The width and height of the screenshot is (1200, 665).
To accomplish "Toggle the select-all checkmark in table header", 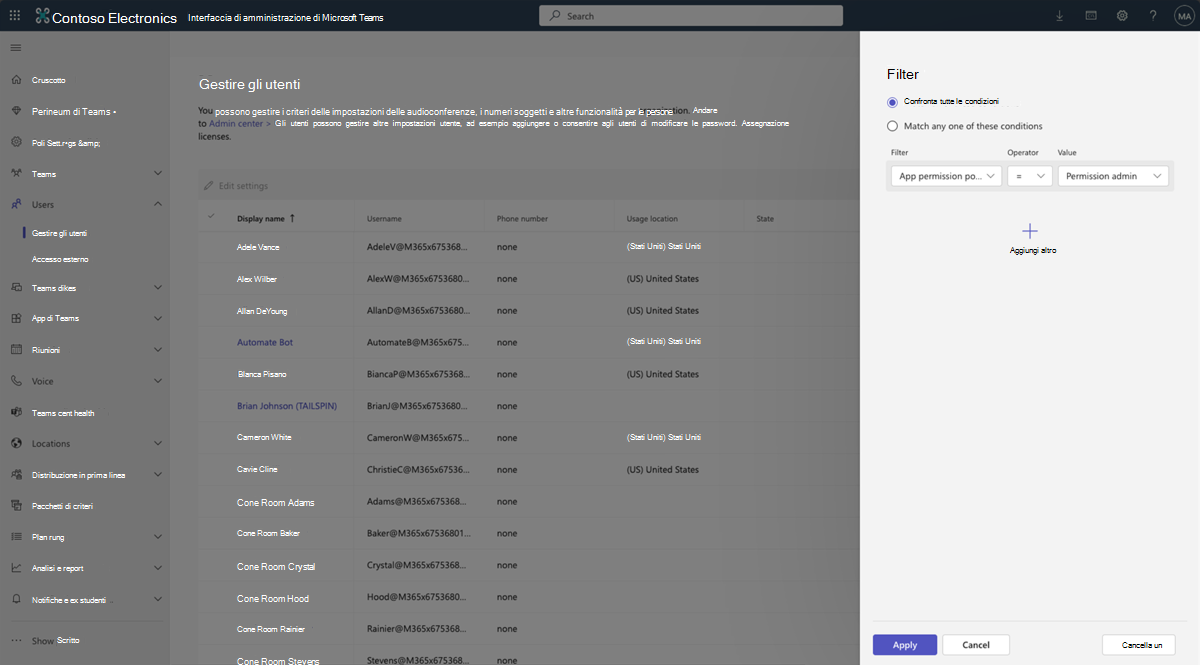I will [x=211, y=217].
